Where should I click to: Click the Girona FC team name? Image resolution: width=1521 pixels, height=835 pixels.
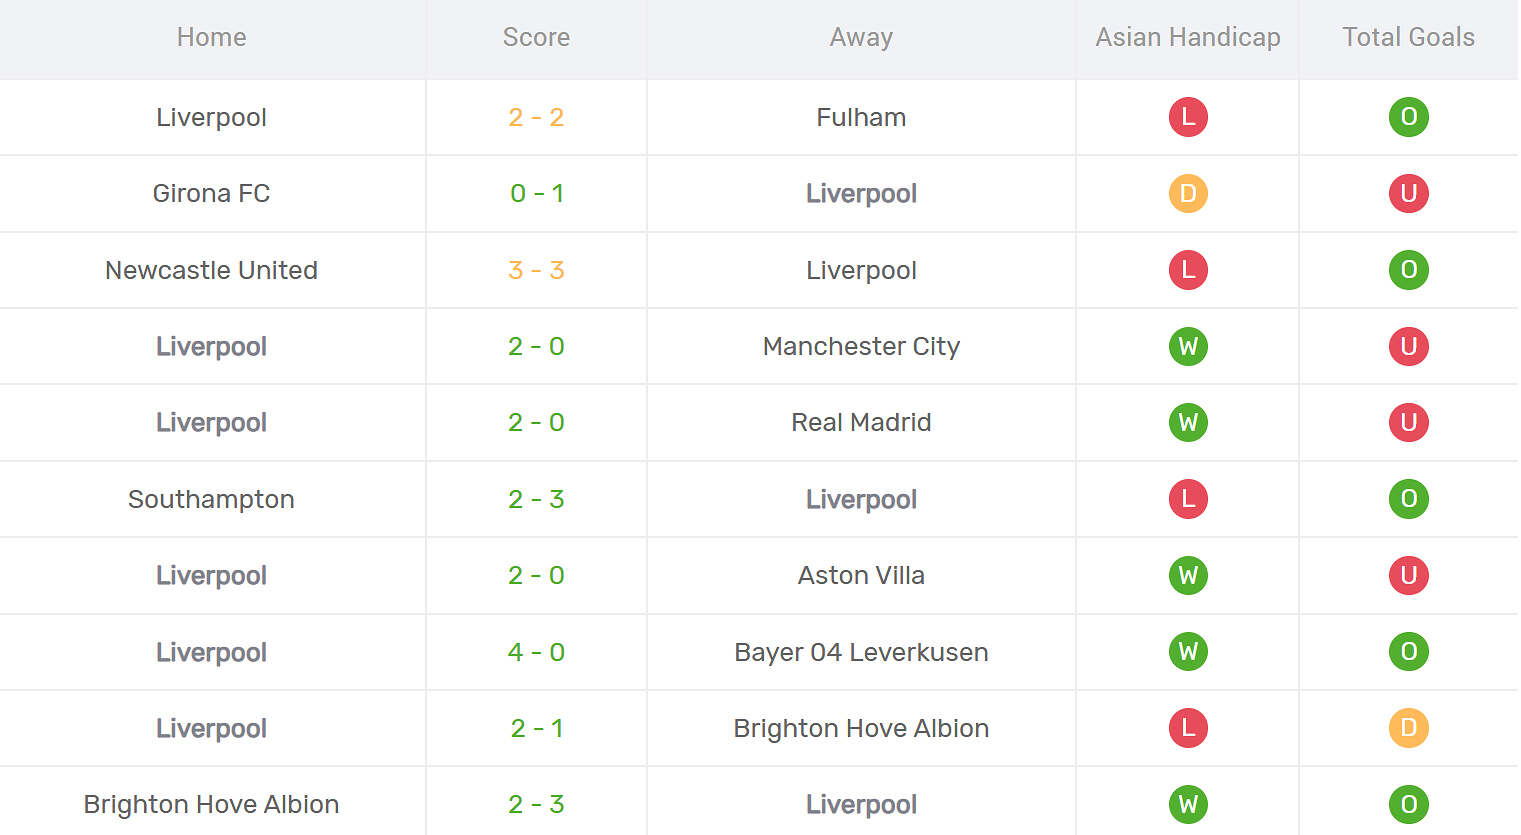click(211, 193)
